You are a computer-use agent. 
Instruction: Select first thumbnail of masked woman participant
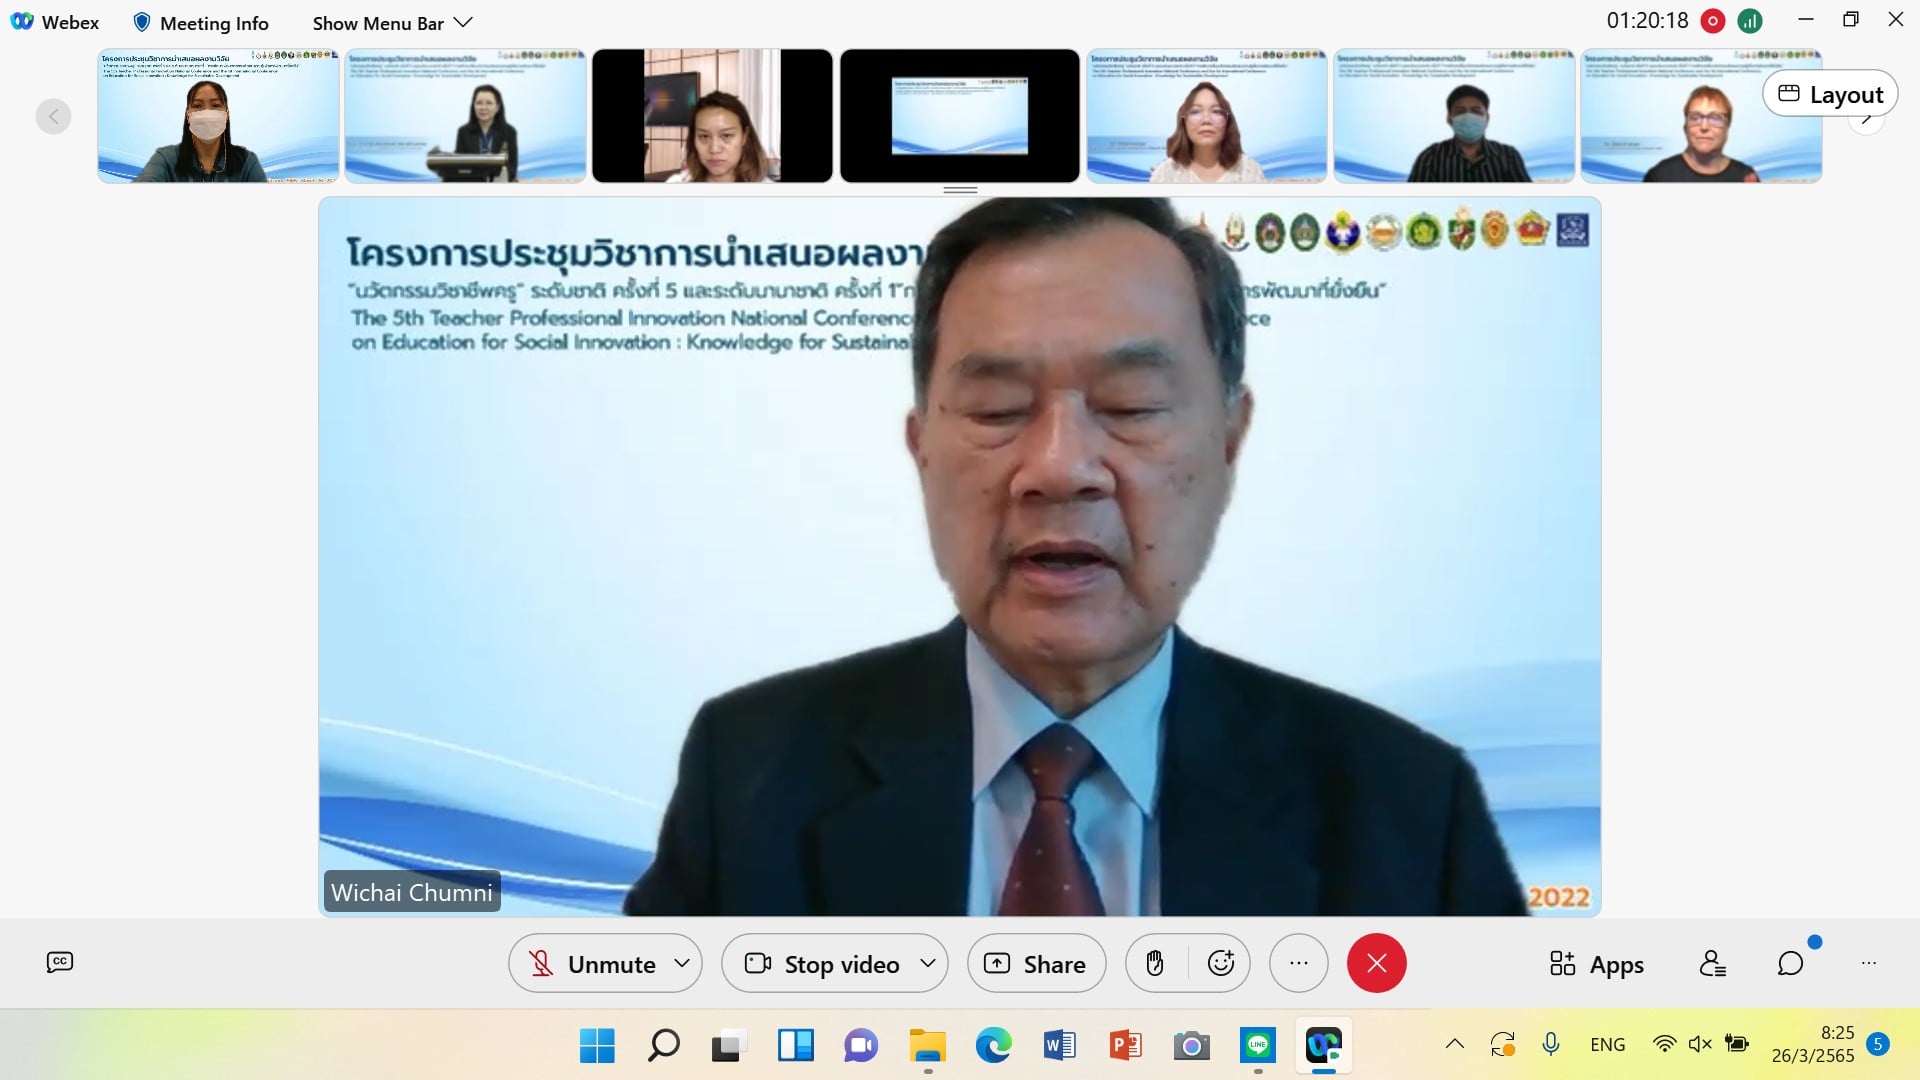click(x=218, y=116)
